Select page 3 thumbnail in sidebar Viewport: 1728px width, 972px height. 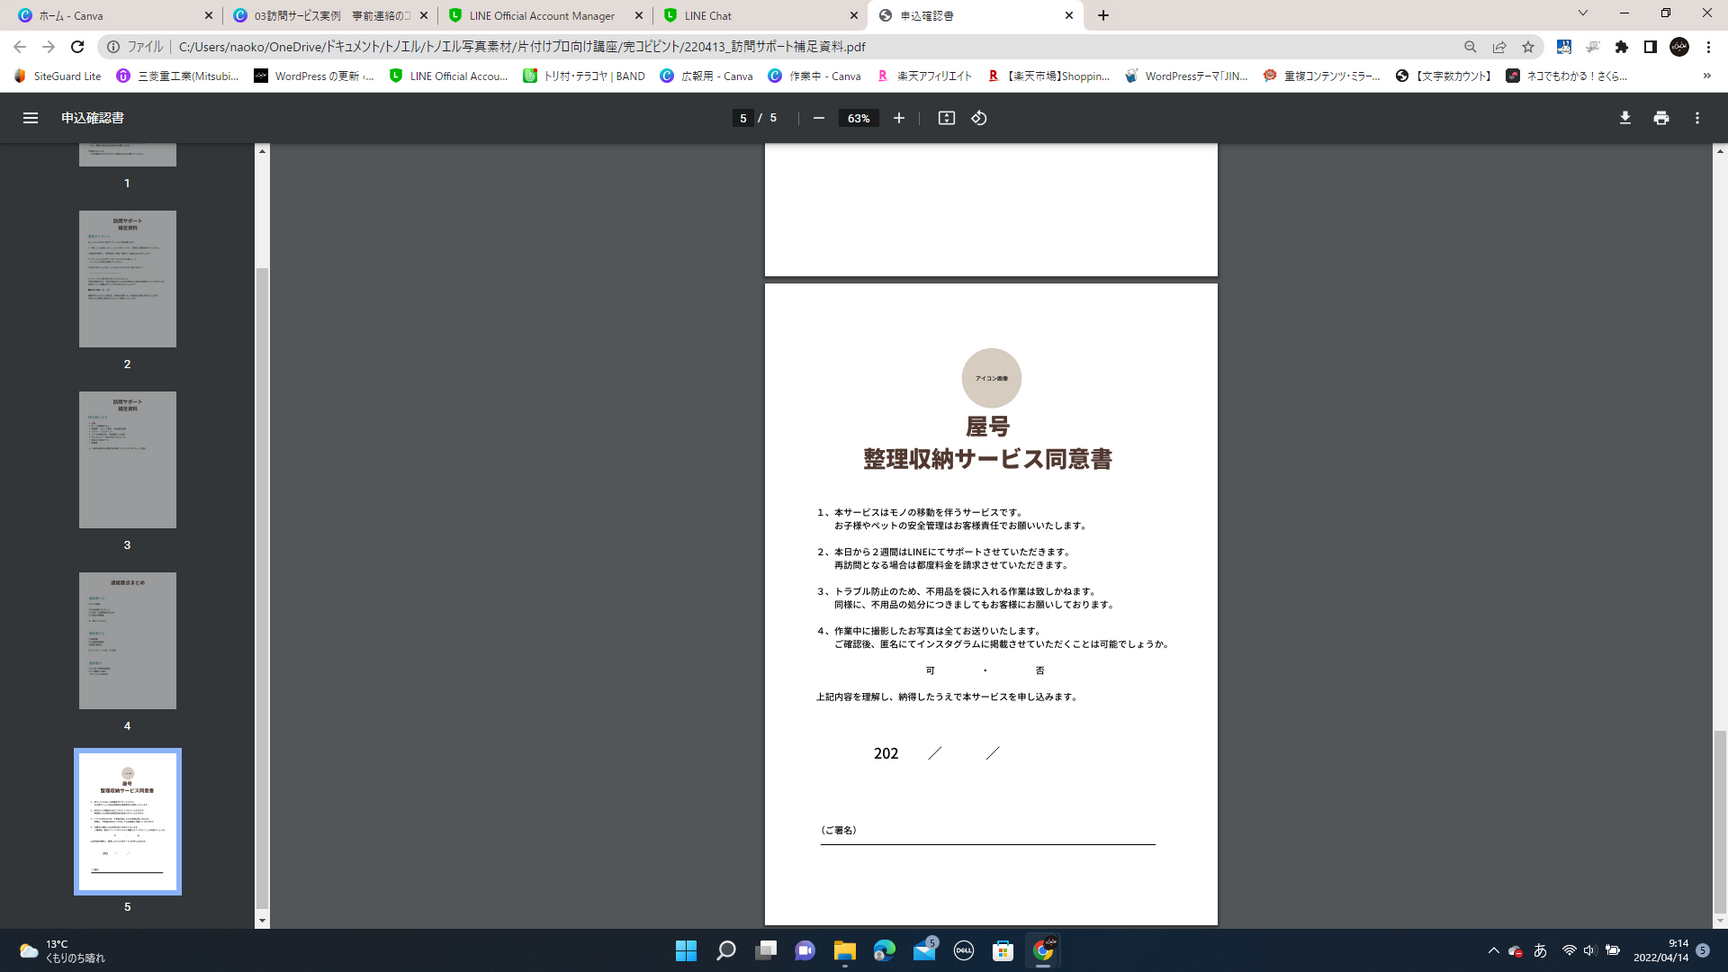(x=127, y=460)
